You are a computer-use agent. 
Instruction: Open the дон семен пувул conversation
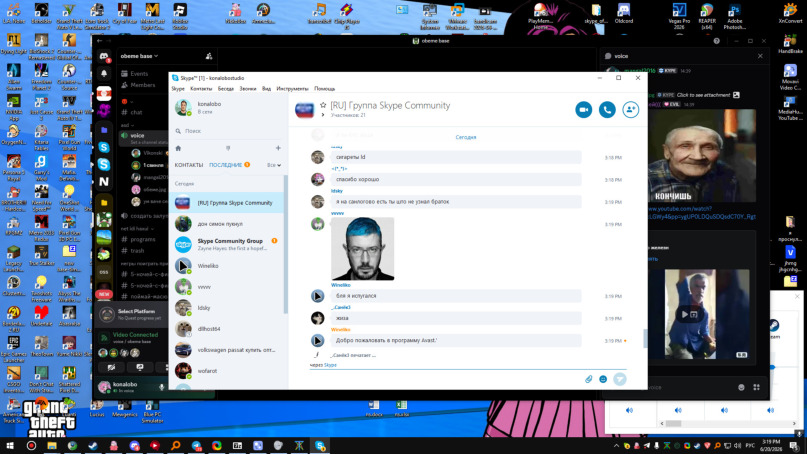pos(227,224)
